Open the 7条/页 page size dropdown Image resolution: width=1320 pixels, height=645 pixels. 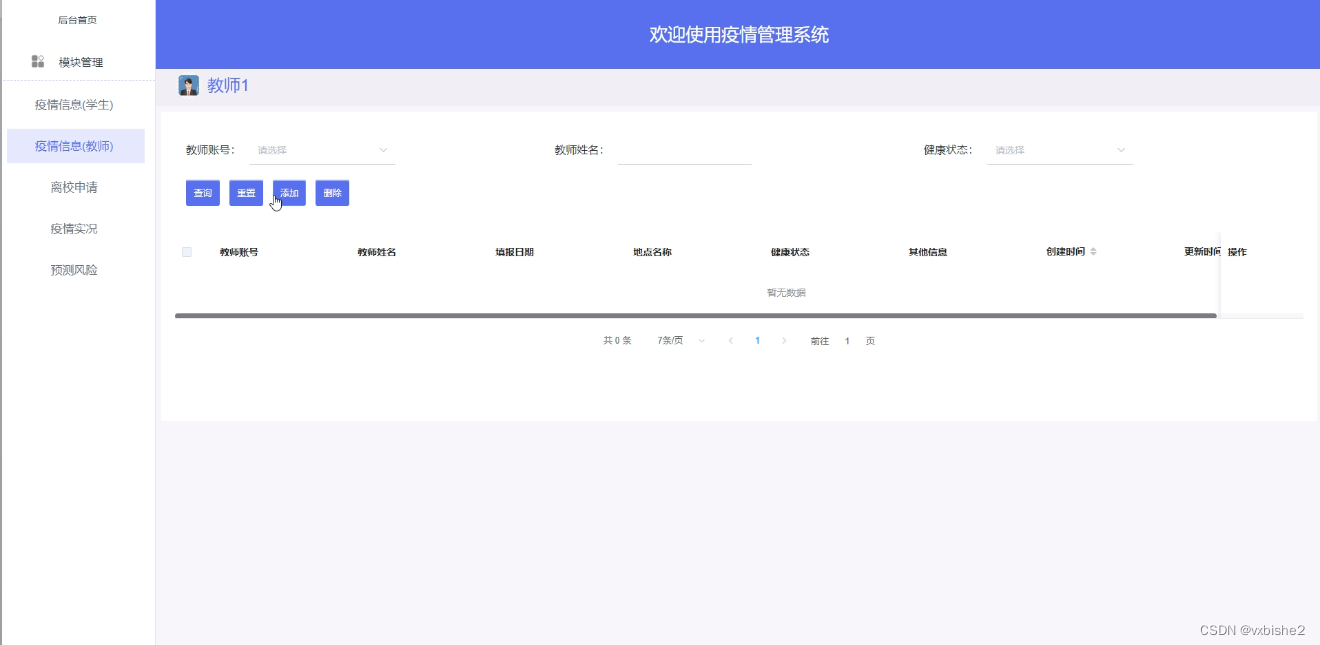[681, 341]
